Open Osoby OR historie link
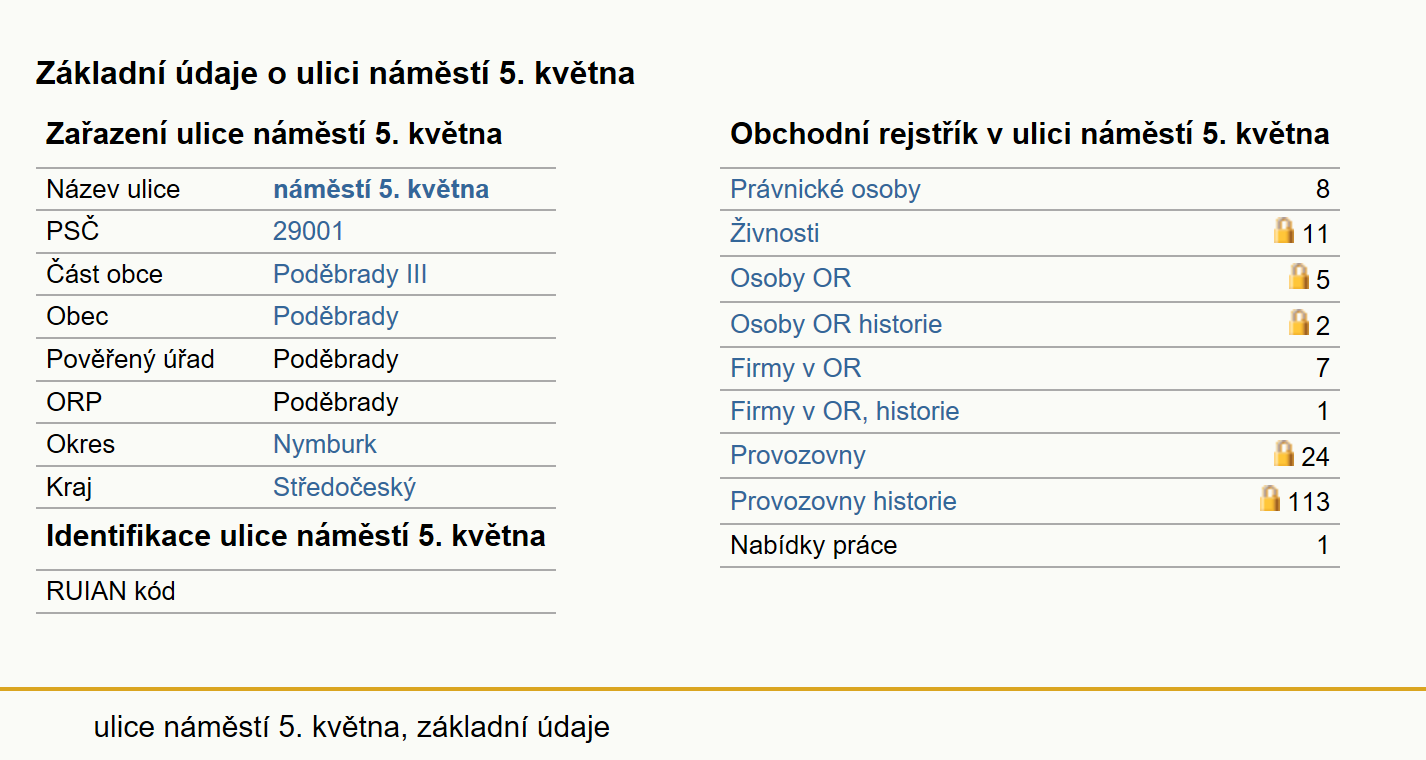The width and height of the screenshot is (1426, 760). click(836, 324)
